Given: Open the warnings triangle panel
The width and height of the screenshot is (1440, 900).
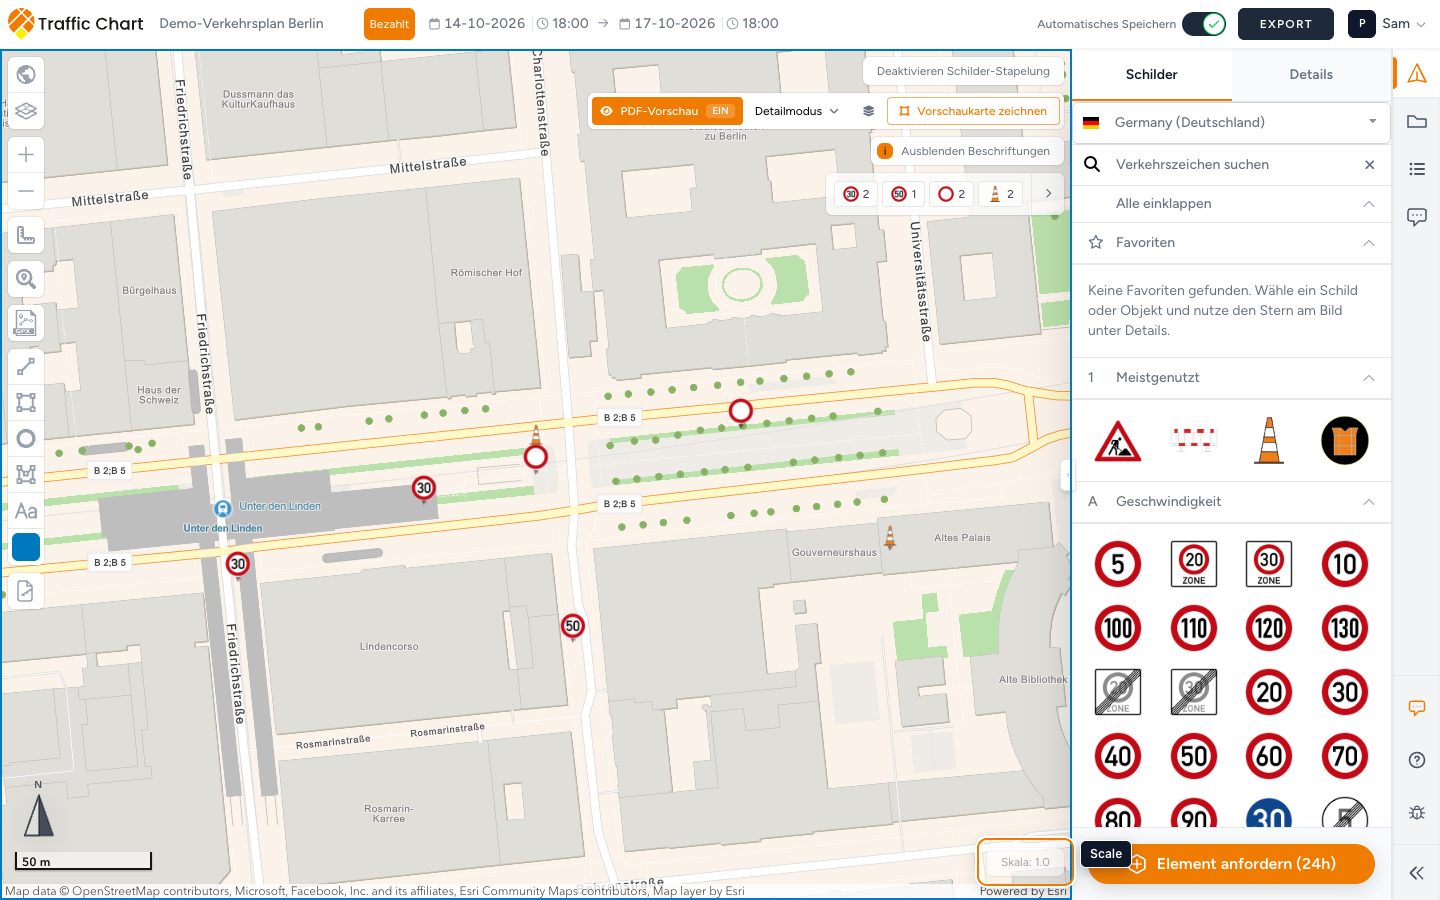Looking at the screenshot, I should (1417, 73).
